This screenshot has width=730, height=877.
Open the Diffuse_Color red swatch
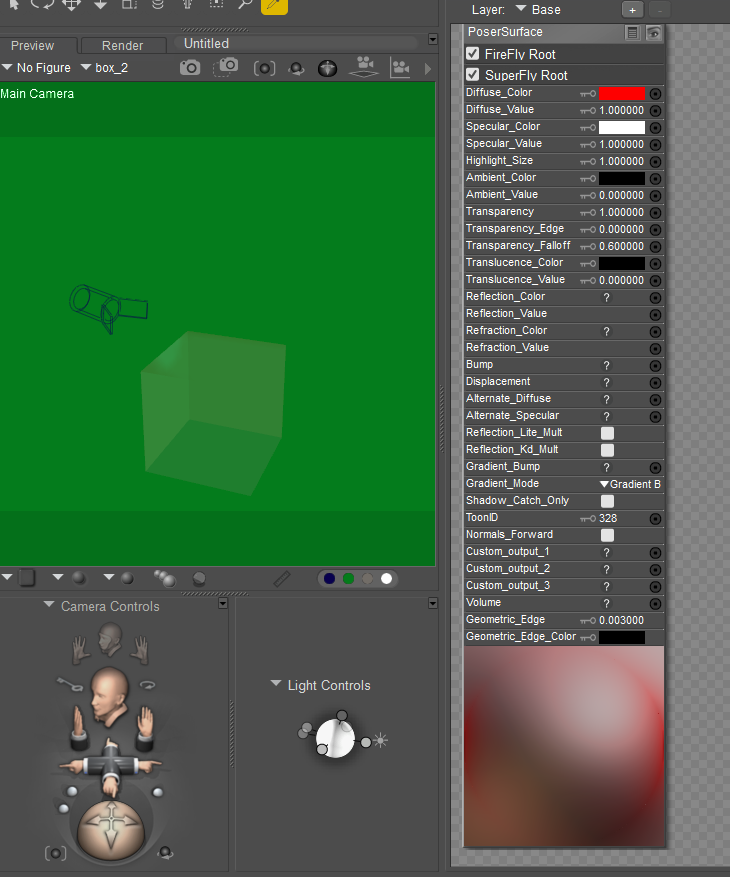pyautogui.click(x=622, y=93)
